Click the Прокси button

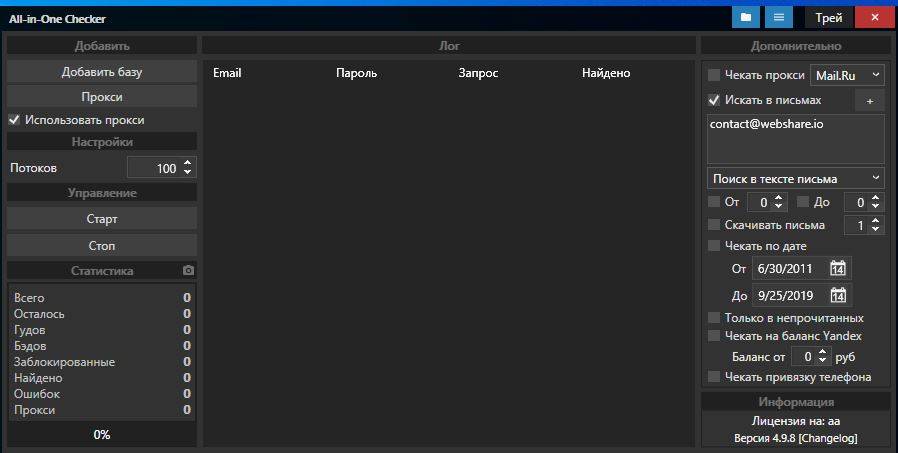click(x=102, y=97)
